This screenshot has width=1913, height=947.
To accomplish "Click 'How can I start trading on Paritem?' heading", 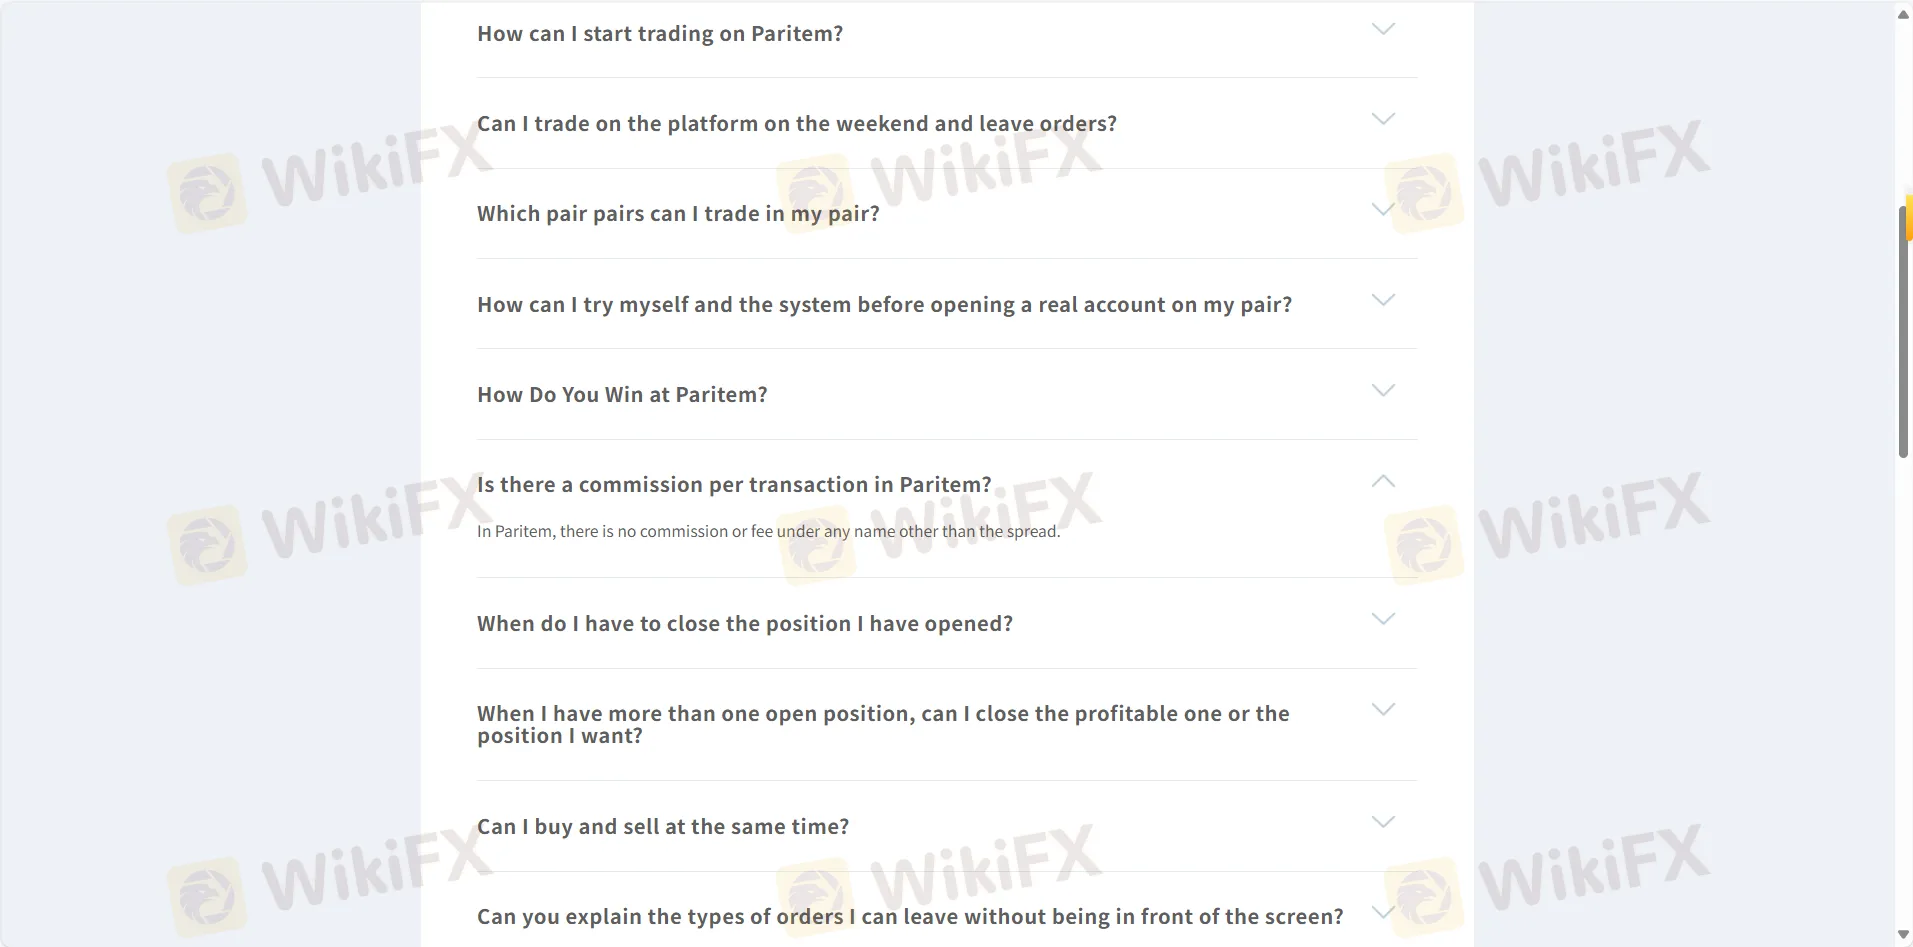I will [660, 34].
